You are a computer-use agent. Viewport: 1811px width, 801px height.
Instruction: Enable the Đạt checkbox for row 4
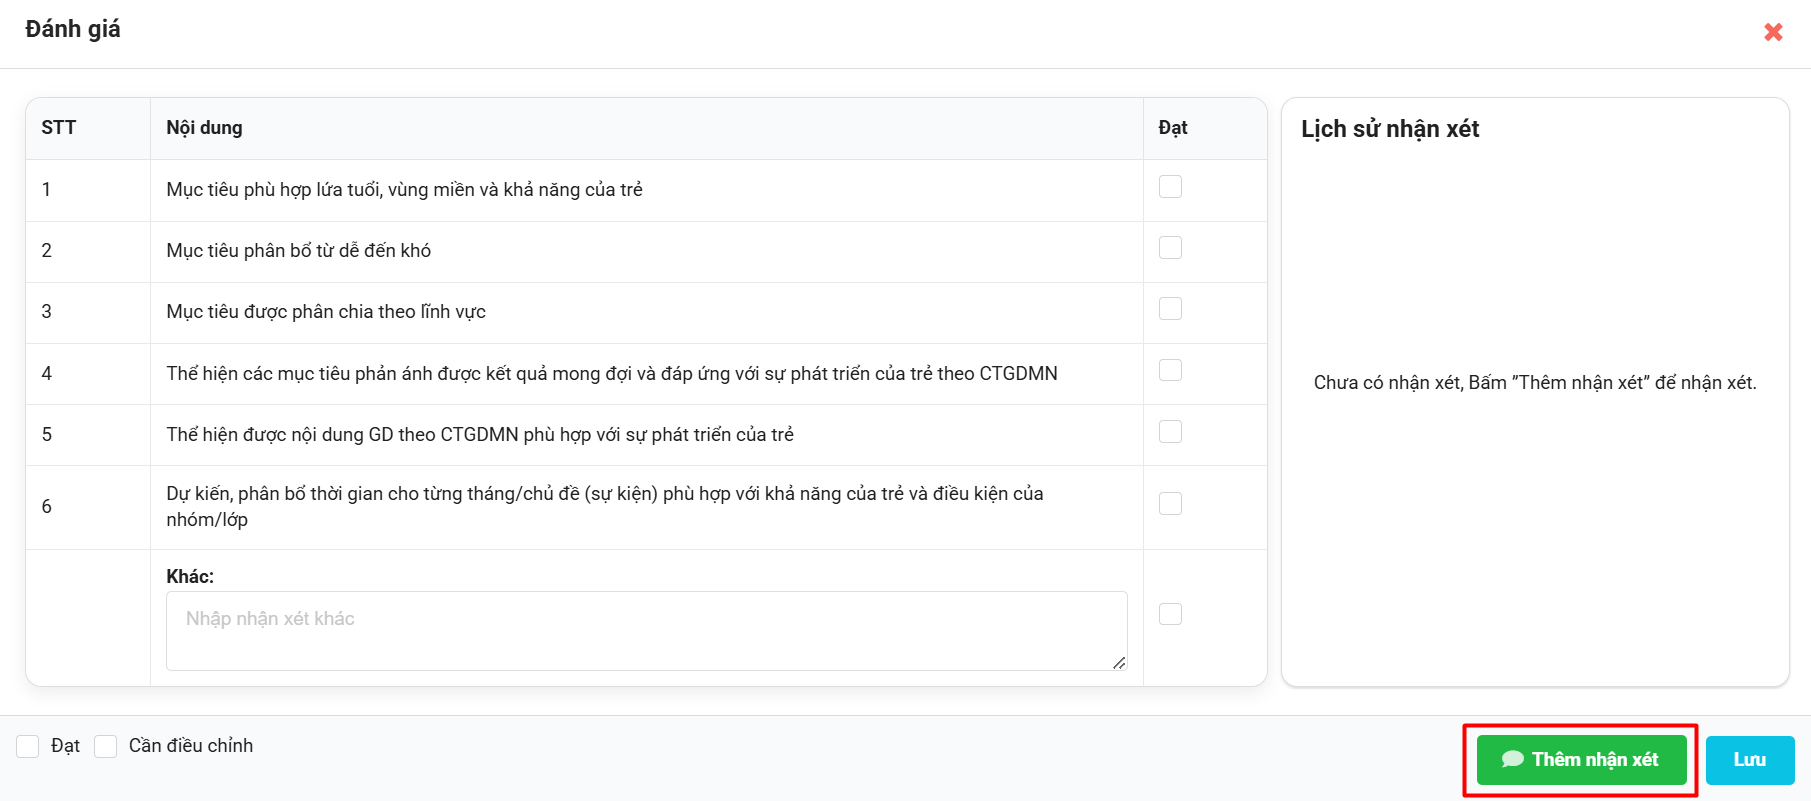1170,371
